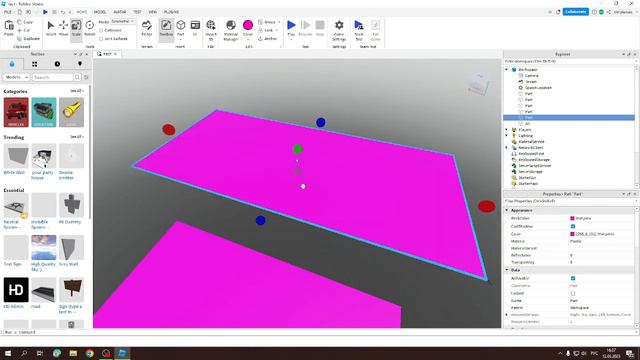Image resolution: width=640 pixels, height=360 pixels.
Task: Click See all link for Categories
Action: pos(76,91)
